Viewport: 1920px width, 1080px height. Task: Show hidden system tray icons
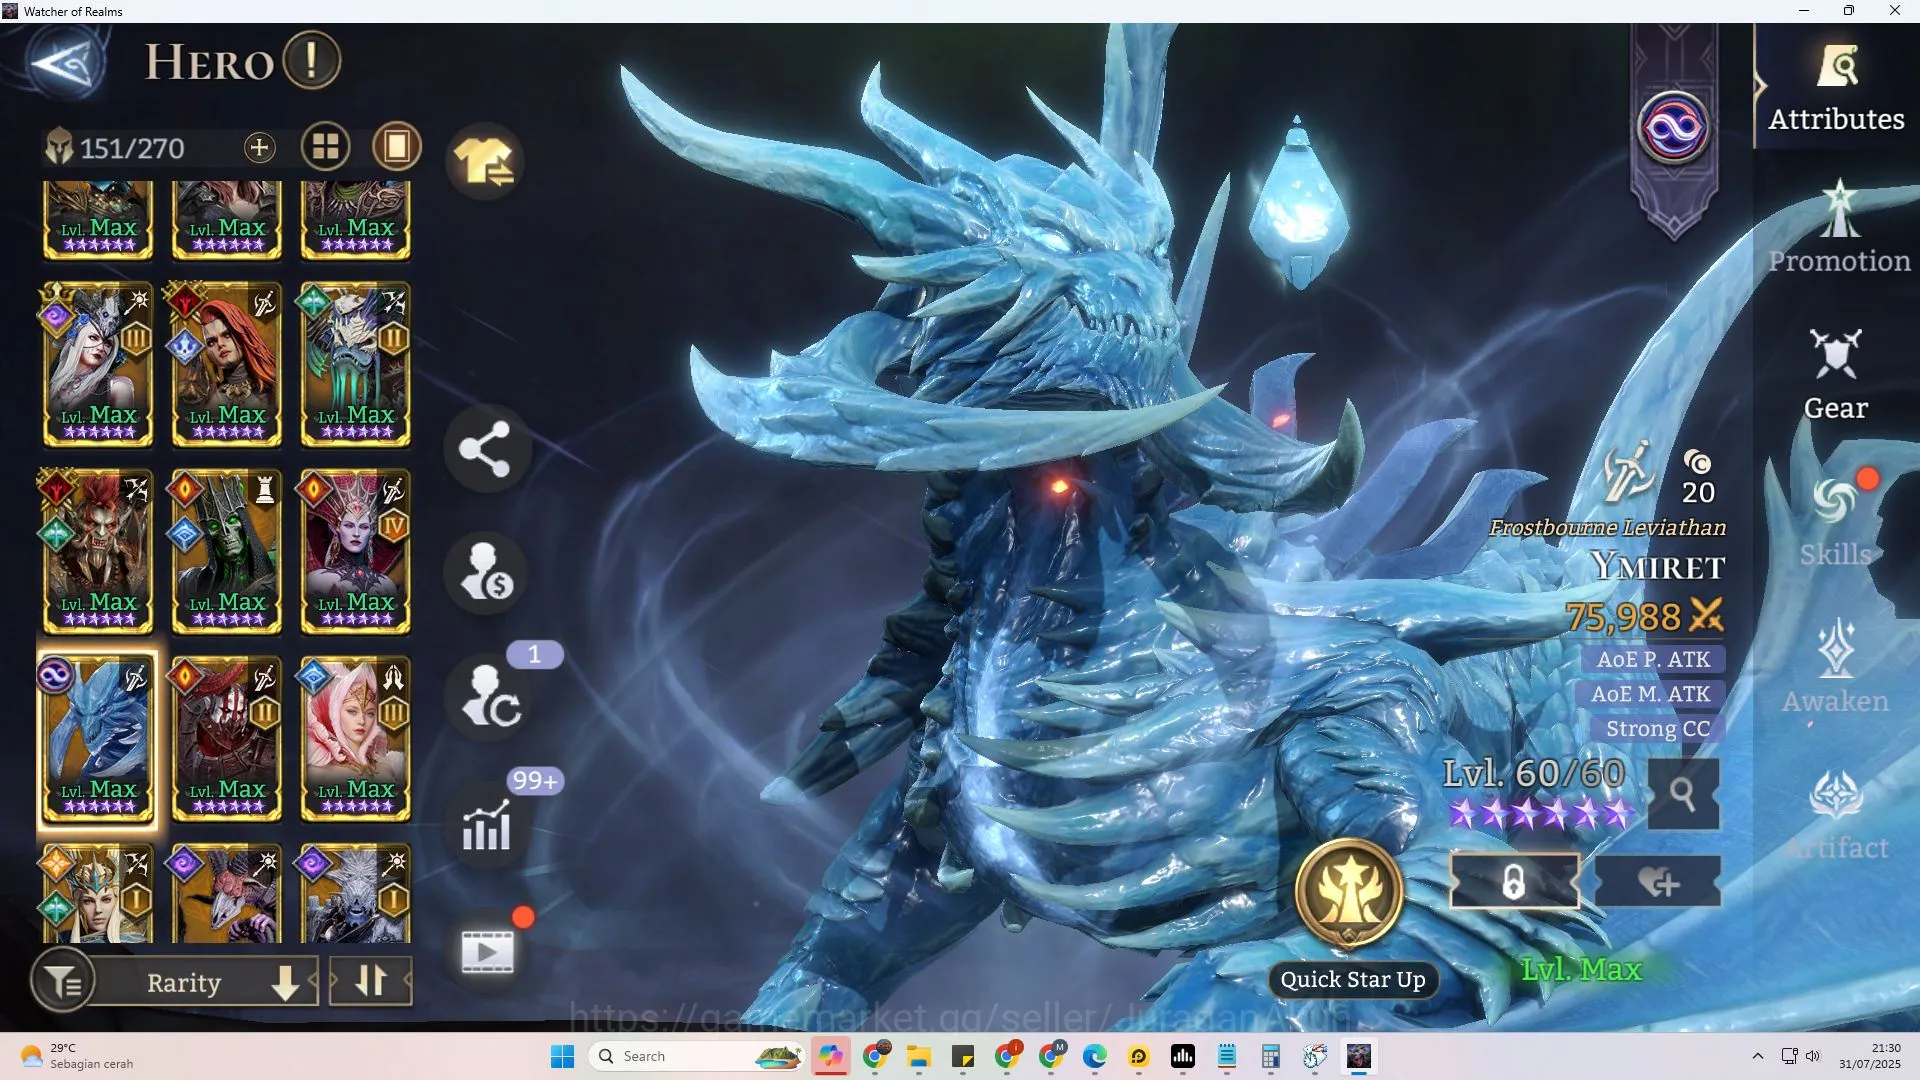(1757, 1056)
